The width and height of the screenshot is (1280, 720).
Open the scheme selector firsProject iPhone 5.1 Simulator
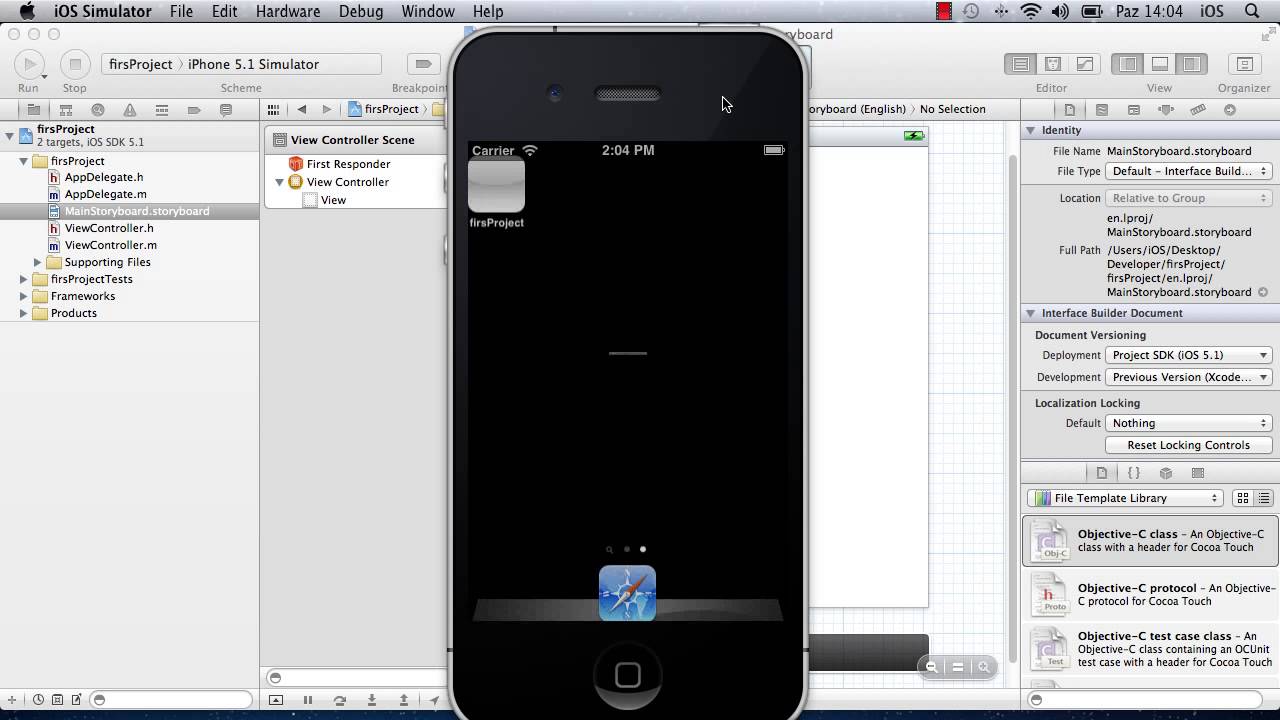[241, 64]
